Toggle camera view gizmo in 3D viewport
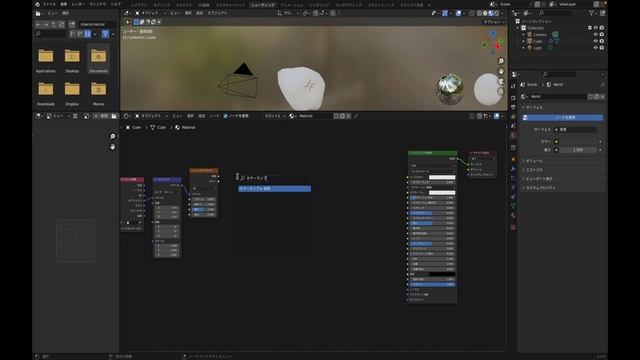This screenshot has width=640, height=360. coord(501,81)
